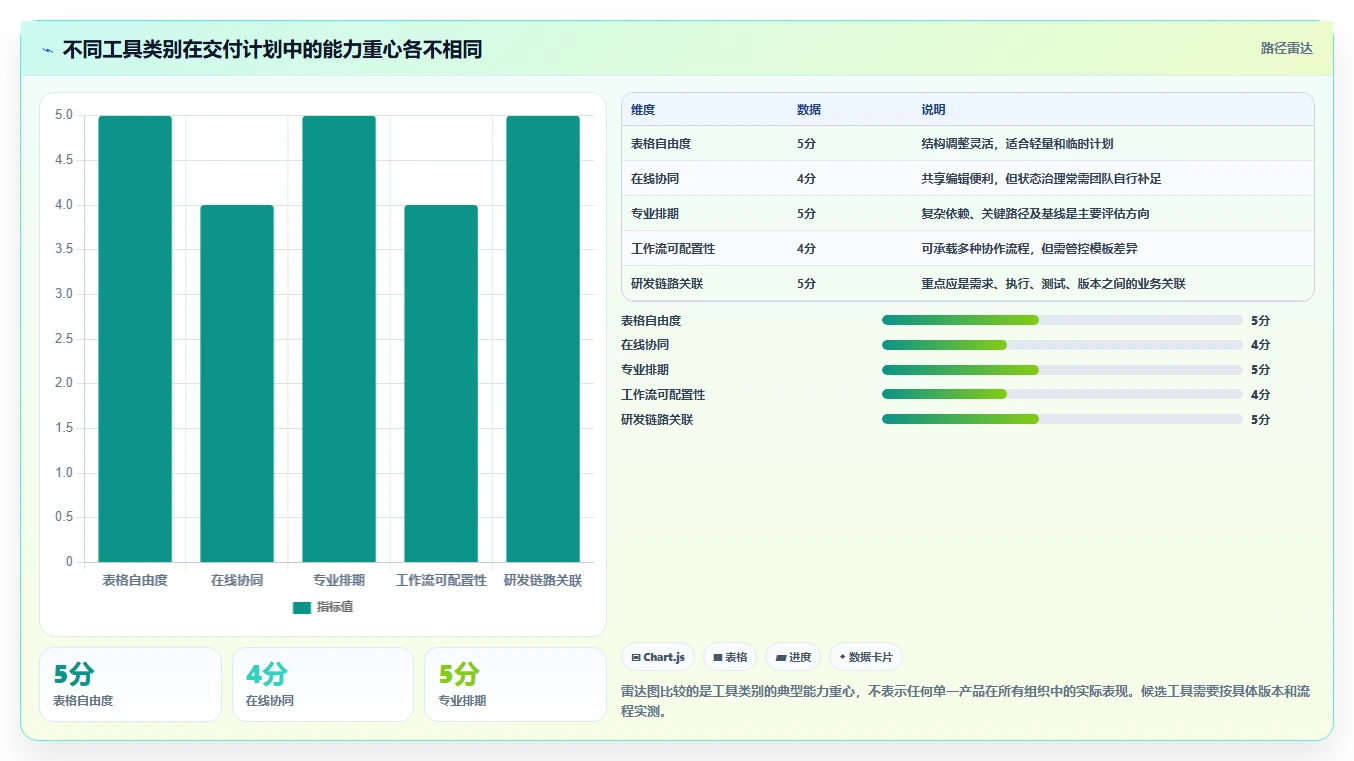Open the 5分 专业排期 data card
This screenshot has height=761, width=1354.
(x=515, y=685)
